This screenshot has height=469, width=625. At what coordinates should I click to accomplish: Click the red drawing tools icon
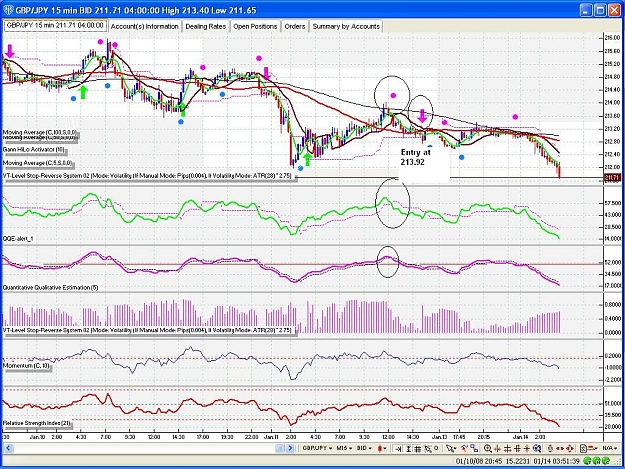click(464, 448)
